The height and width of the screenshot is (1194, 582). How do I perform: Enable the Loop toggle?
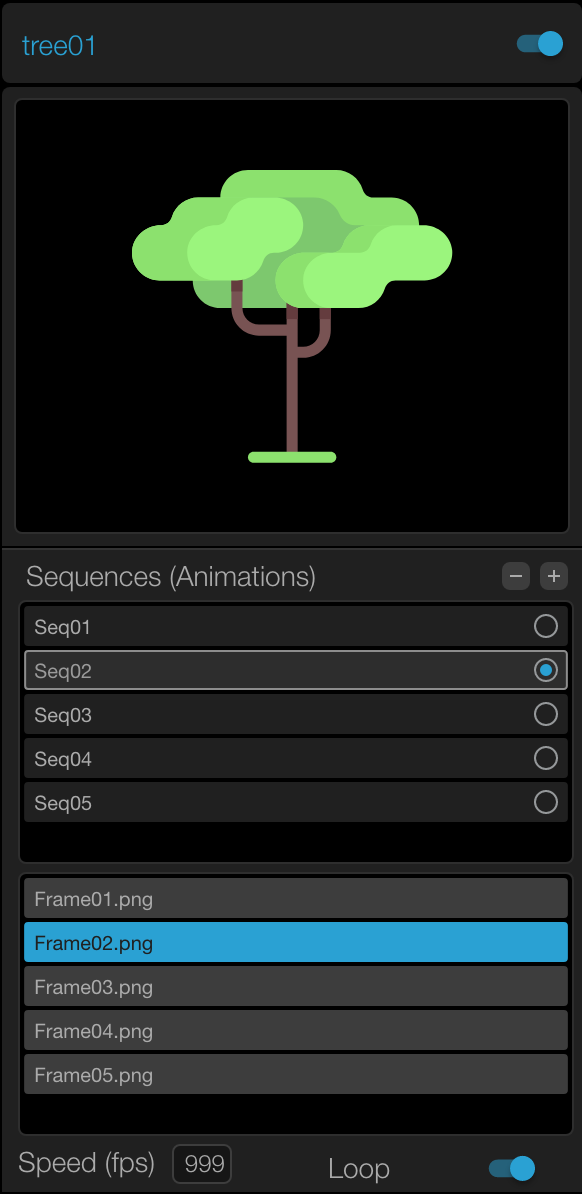tap(510, 1167)
